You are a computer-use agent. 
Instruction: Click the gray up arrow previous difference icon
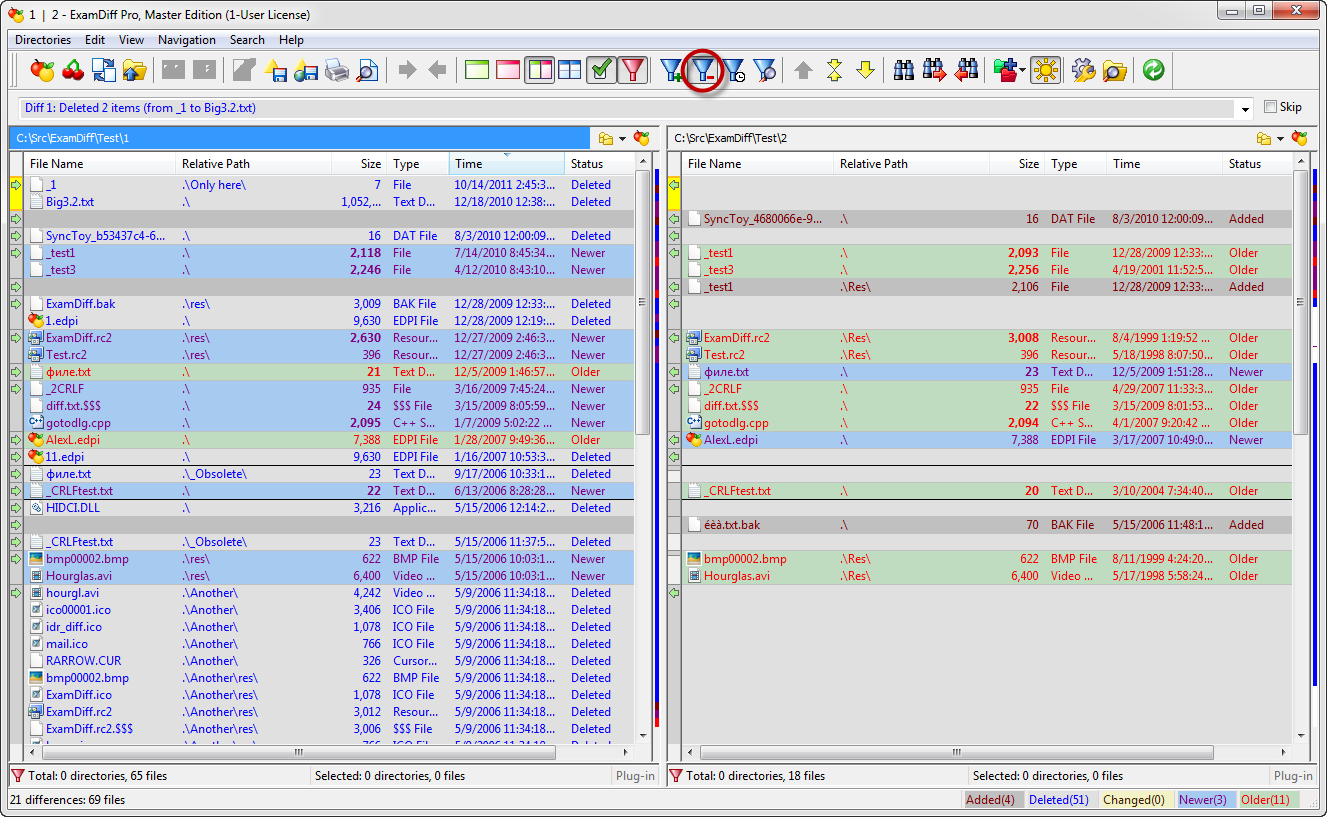coord(803,70)
